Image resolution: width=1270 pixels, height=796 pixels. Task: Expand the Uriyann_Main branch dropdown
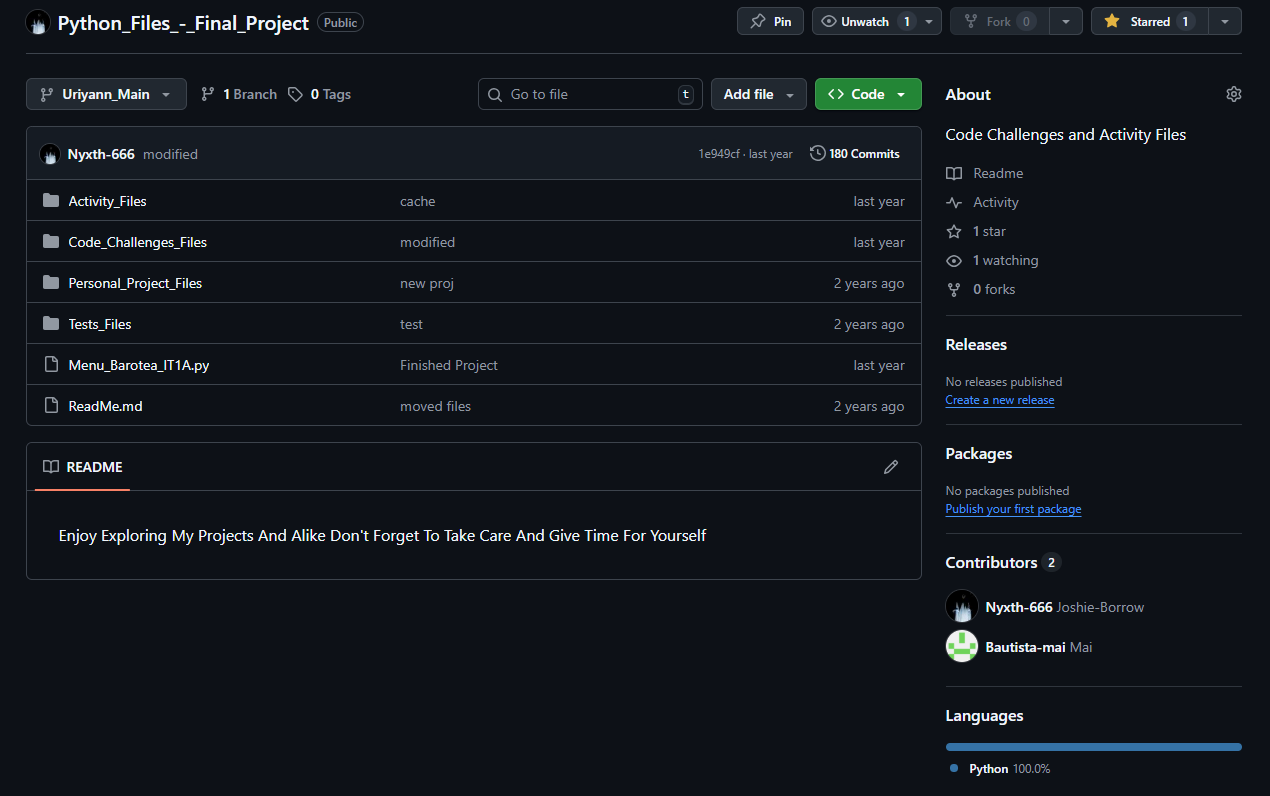pyautogui.click(x=106, y=94)
